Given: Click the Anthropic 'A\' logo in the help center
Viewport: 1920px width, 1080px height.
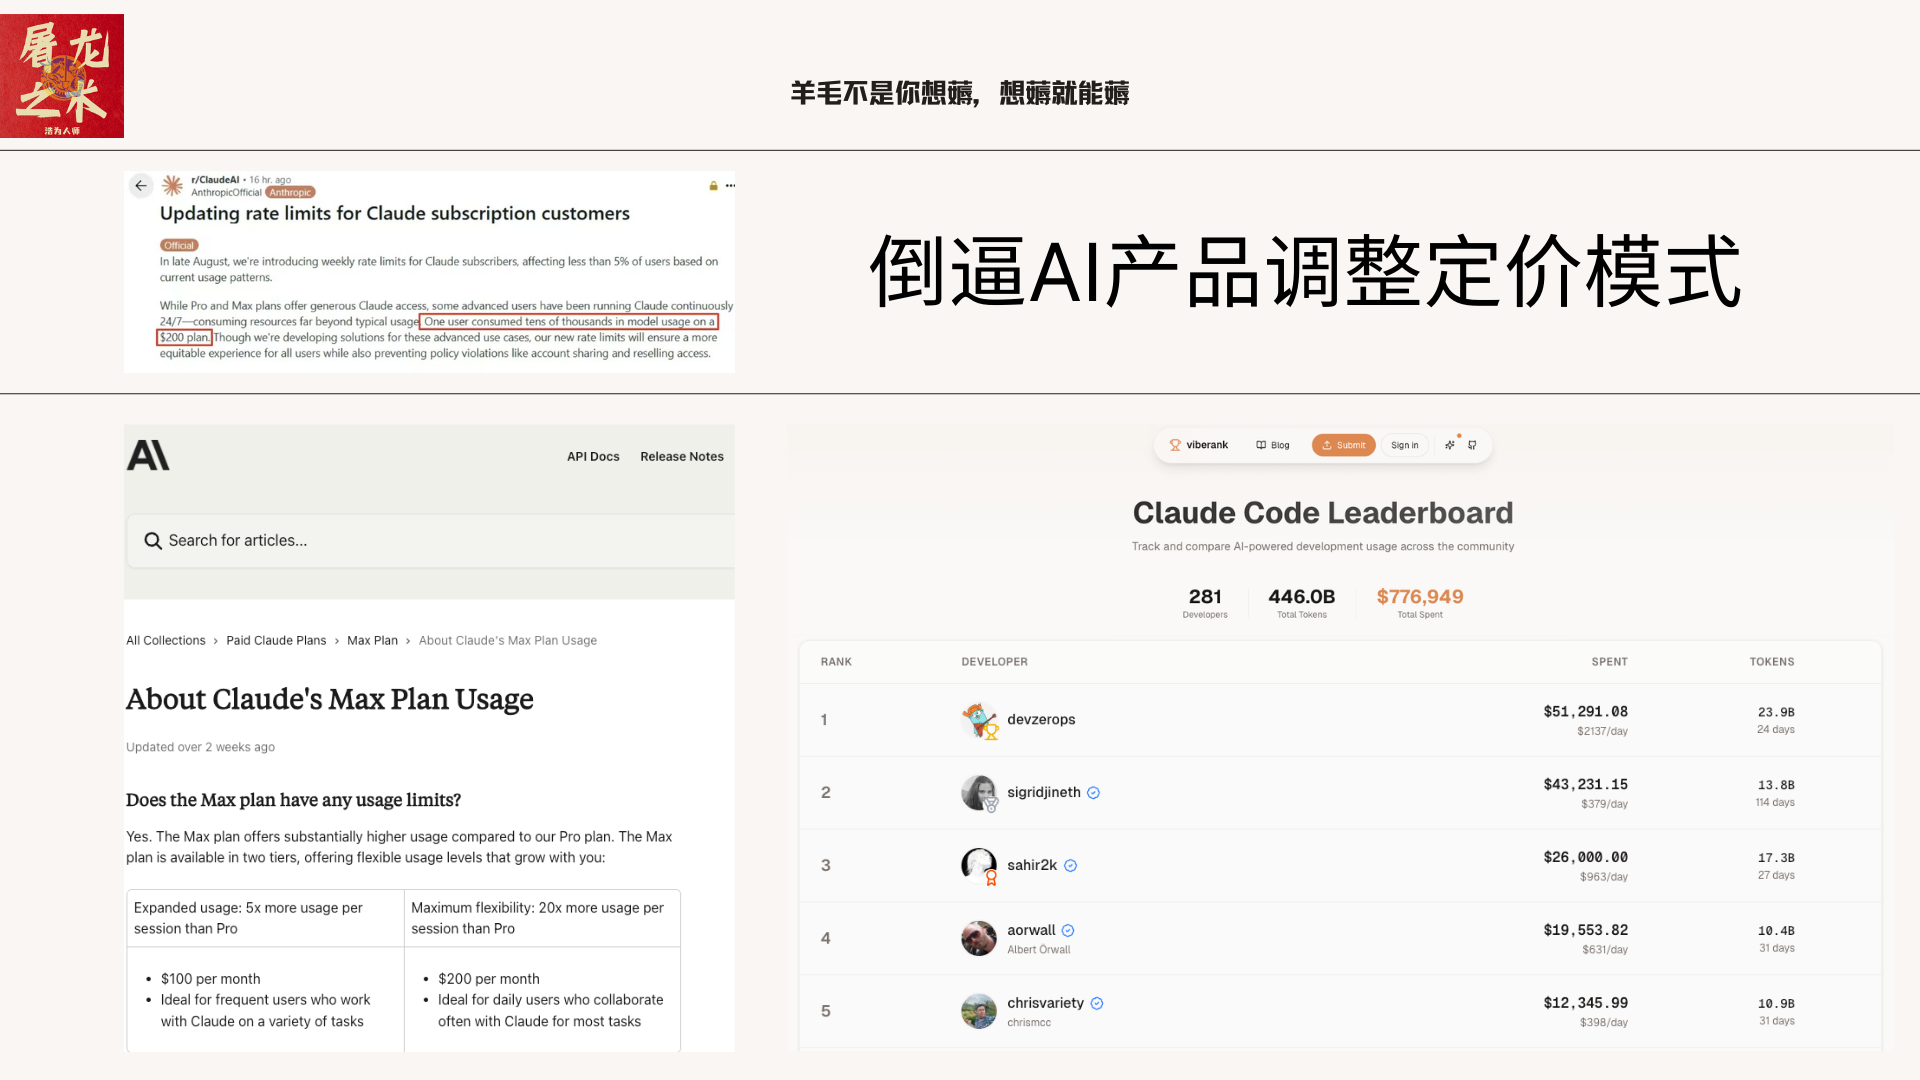Looking at the screenshot, I should (x=148, y=456).
